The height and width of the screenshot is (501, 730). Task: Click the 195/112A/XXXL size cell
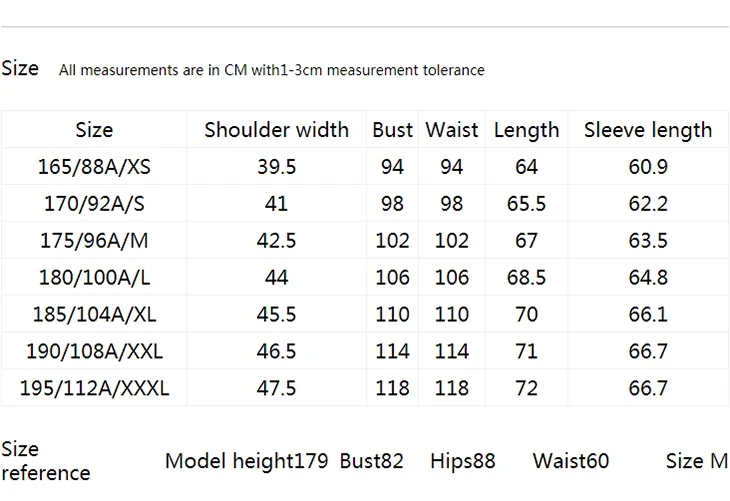pyautogui.click(x=94, y=388)
